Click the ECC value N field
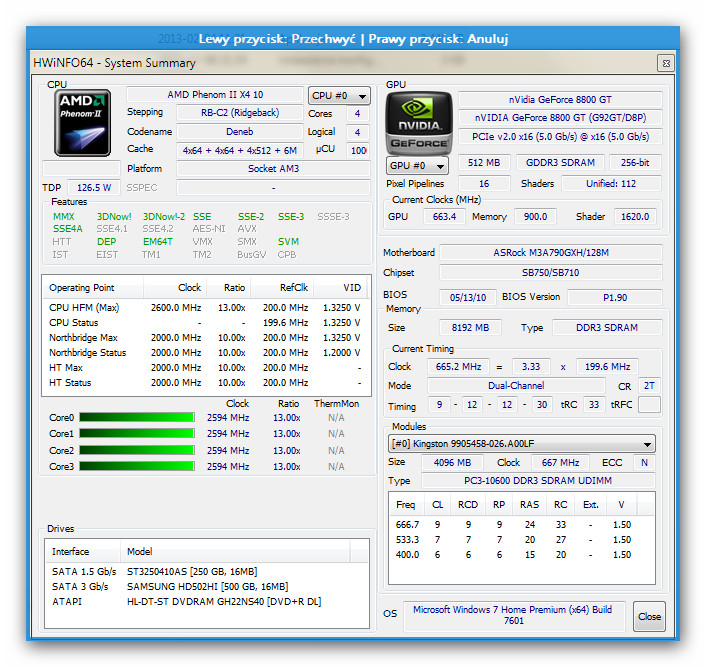 coord(644,463)
